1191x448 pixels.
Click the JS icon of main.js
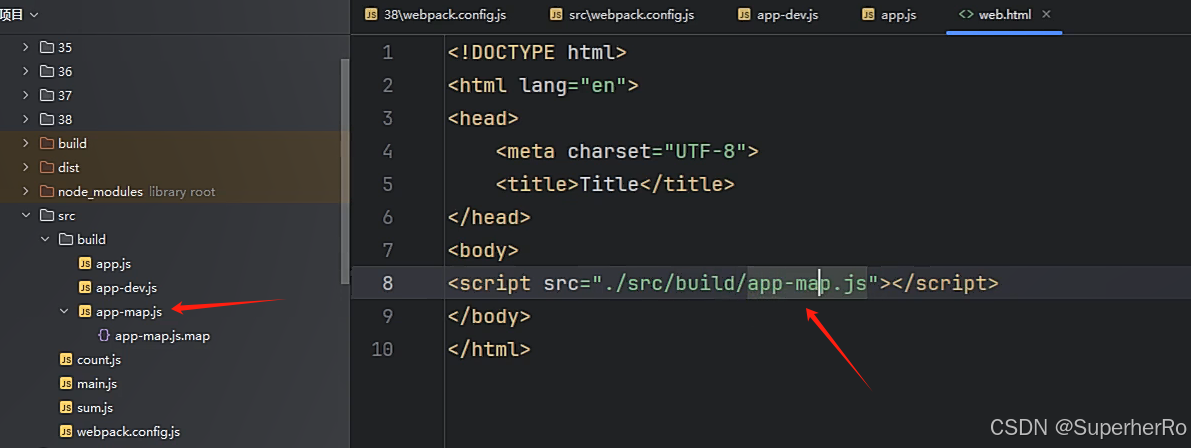(x=66, y=383)
